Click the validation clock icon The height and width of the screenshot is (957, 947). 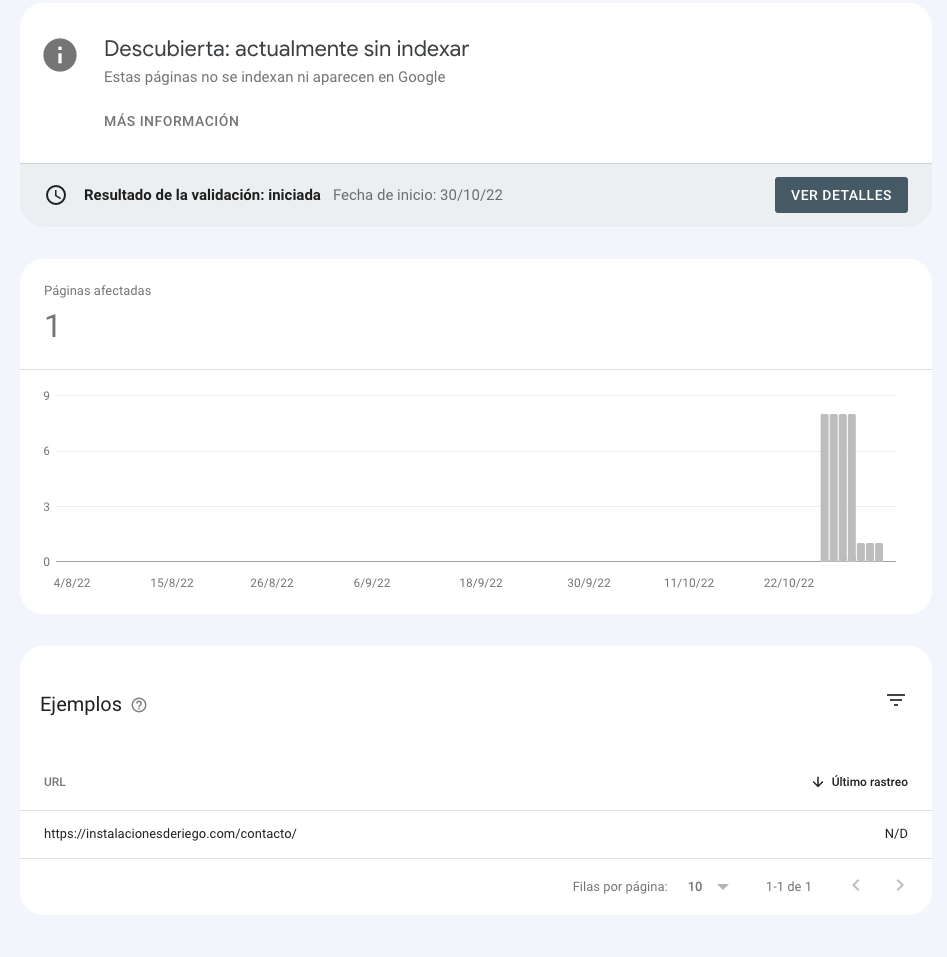[x=56, y=195]
